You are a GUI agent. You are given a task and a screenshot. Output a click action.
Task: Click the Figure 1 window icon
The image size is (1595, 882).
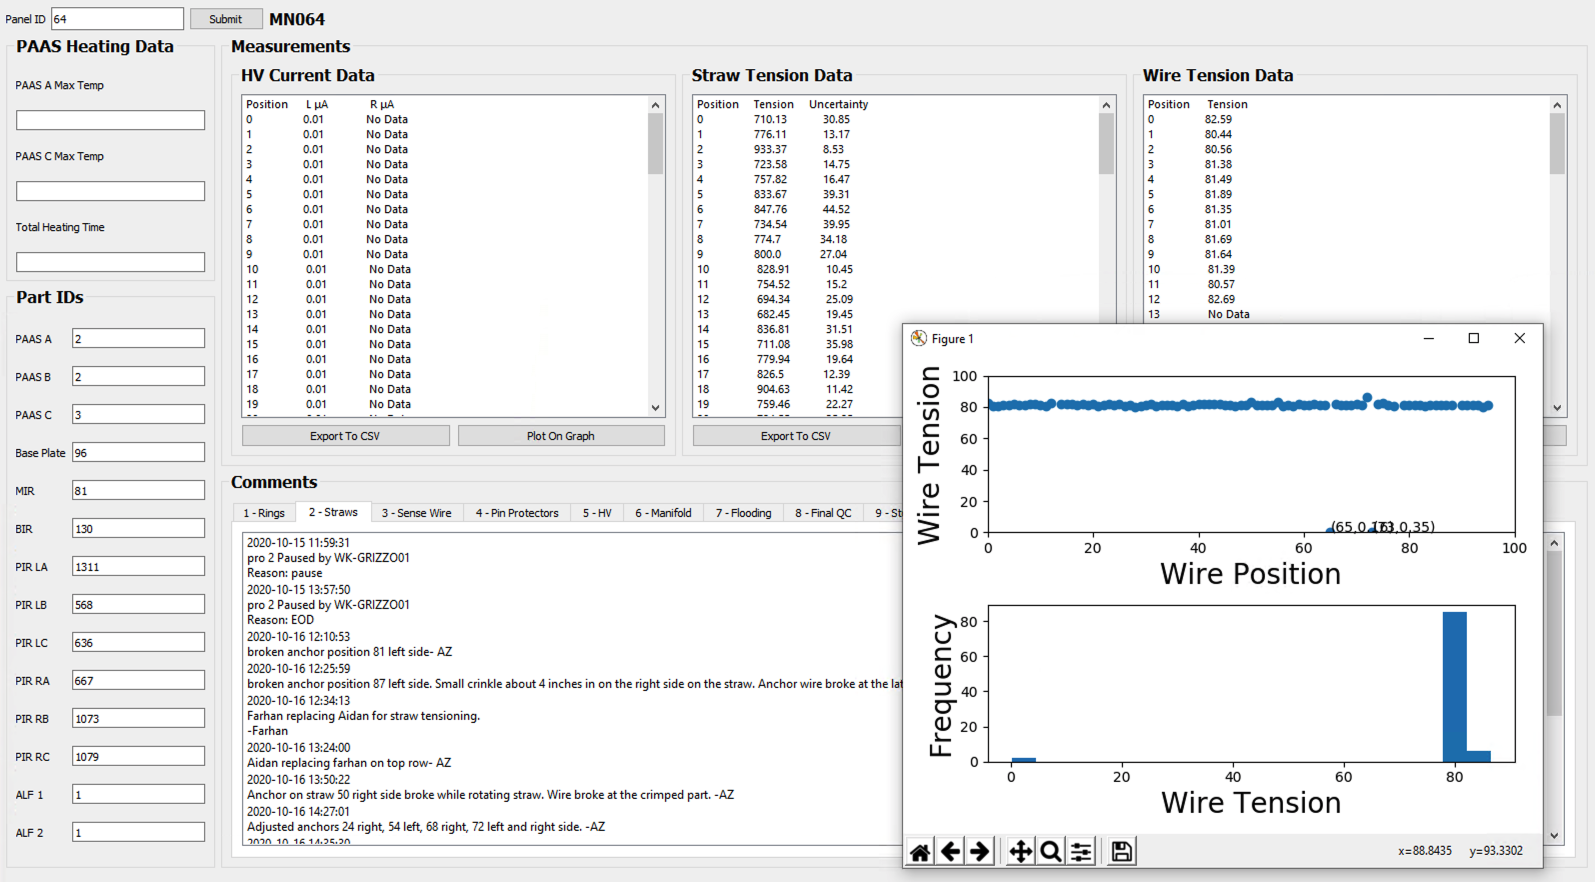[918, 339]
